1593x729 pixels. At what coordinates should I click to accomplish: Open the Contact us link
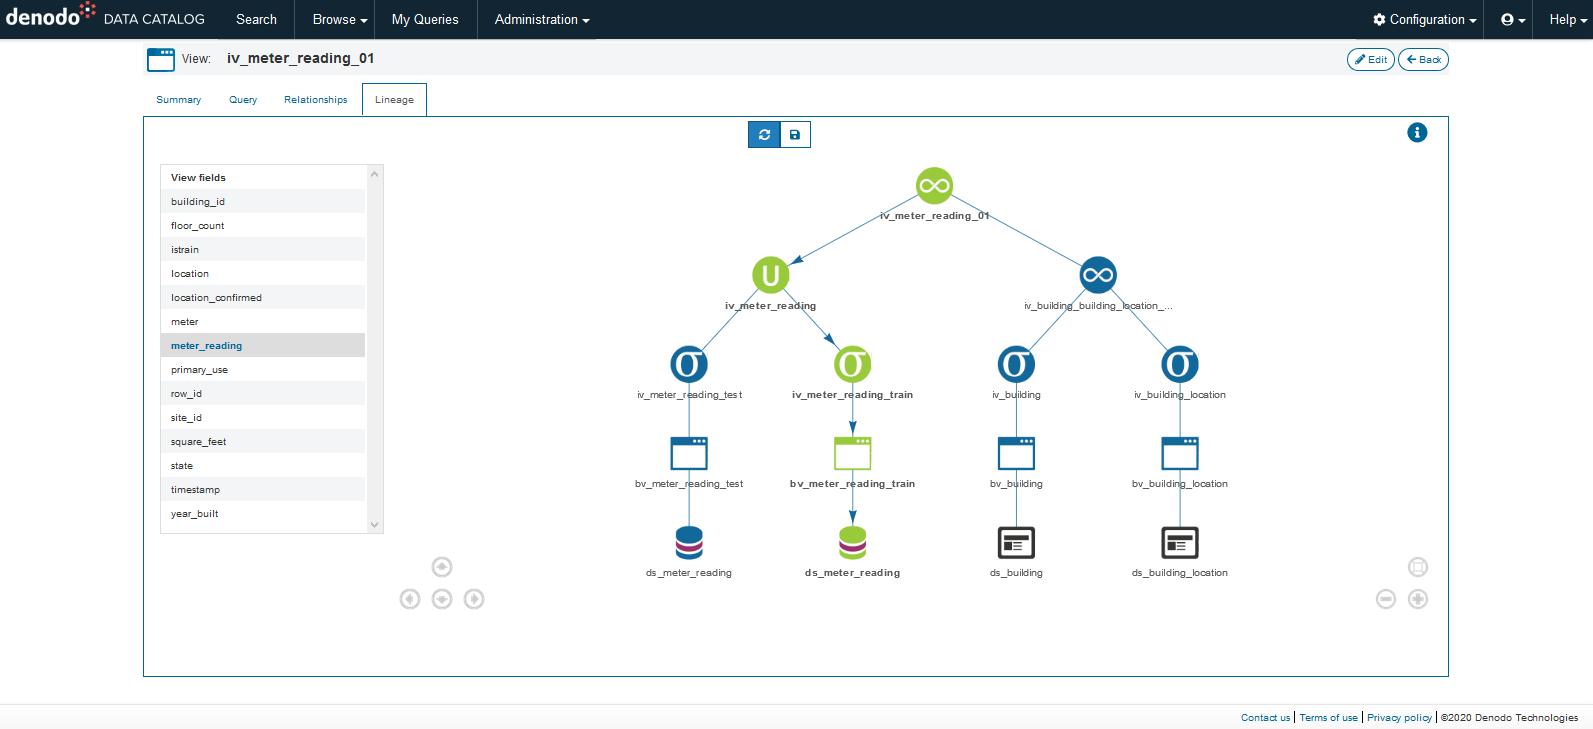click(x=1266, y=717)
